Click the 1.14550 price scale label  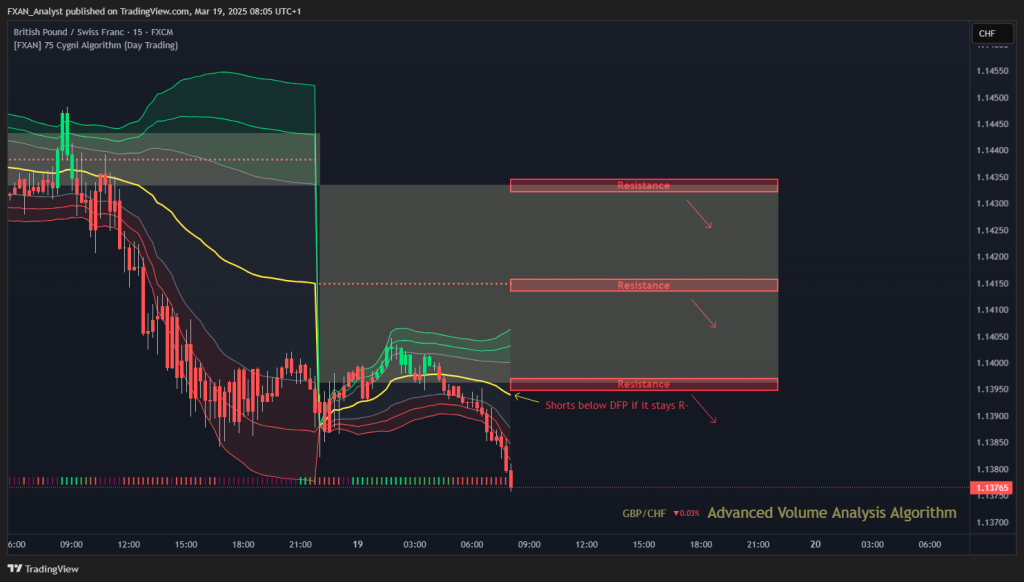tap(992, 71)
